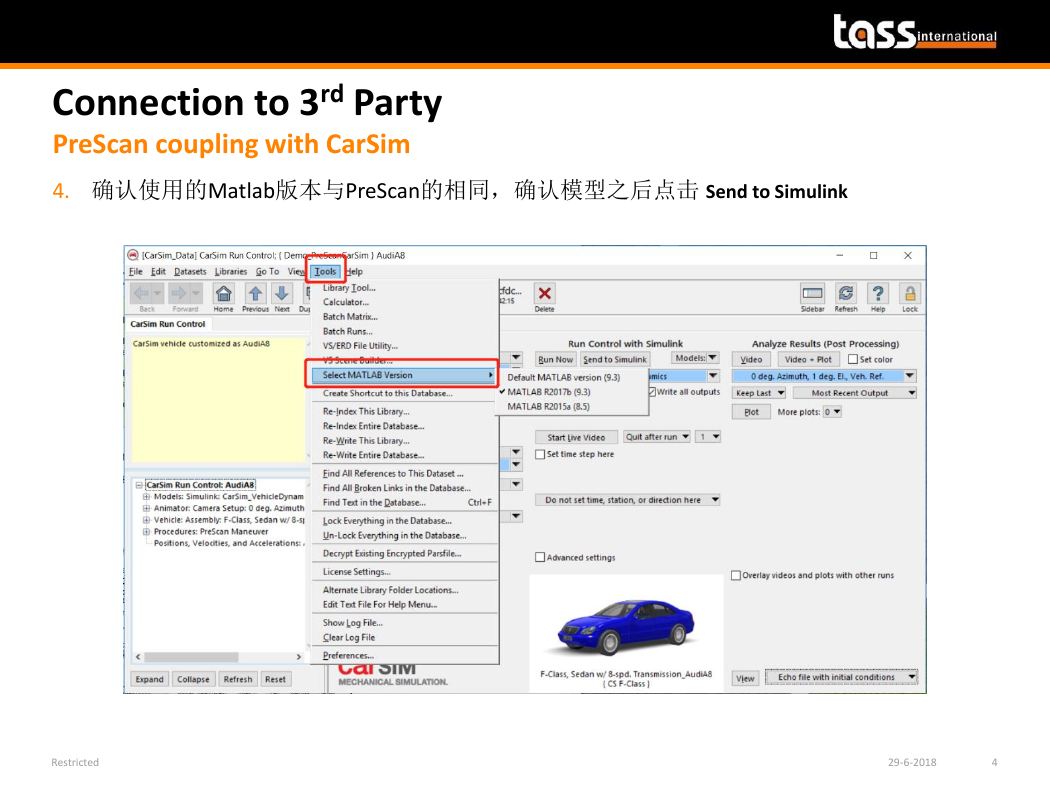Check Set time step here
Image resolution: width=1050 pixels, height=788 pixels.
540,454
